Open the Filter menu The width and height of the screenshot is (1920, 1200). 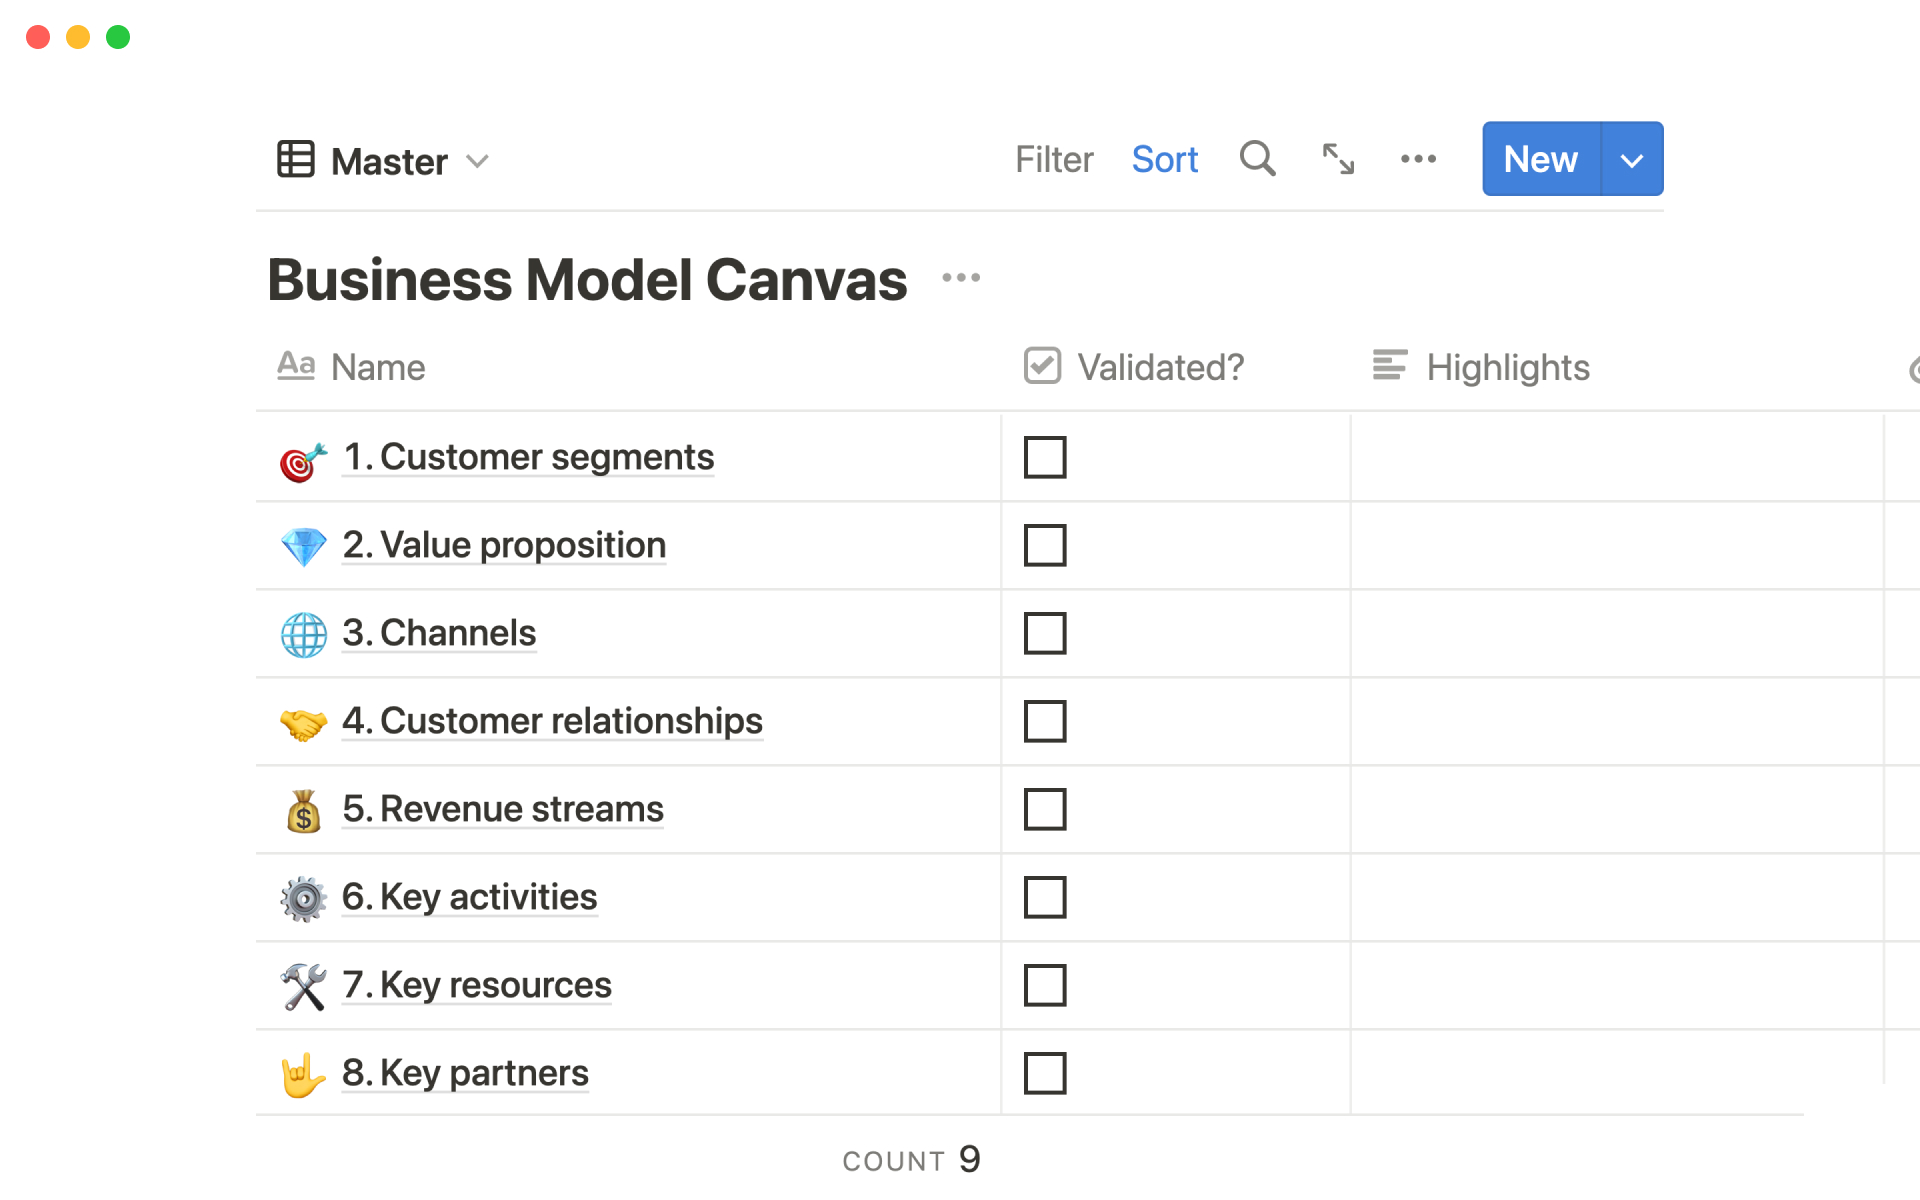(1054, 159)
